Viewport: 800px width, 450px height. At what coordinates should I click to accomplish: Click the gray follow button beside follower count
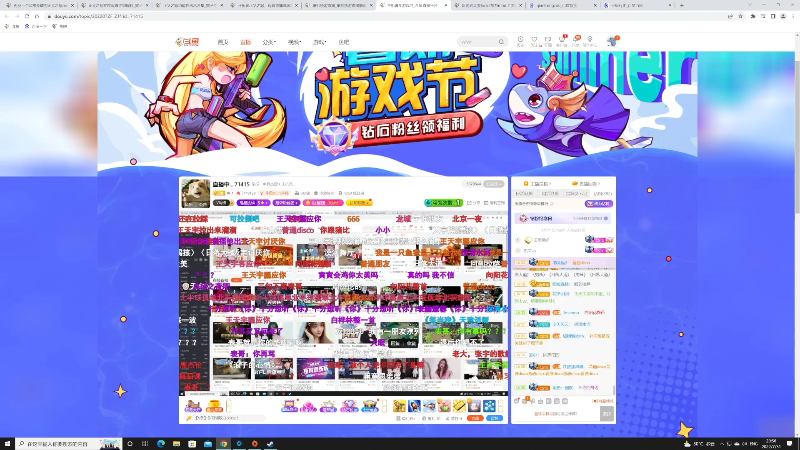[494, 184]
